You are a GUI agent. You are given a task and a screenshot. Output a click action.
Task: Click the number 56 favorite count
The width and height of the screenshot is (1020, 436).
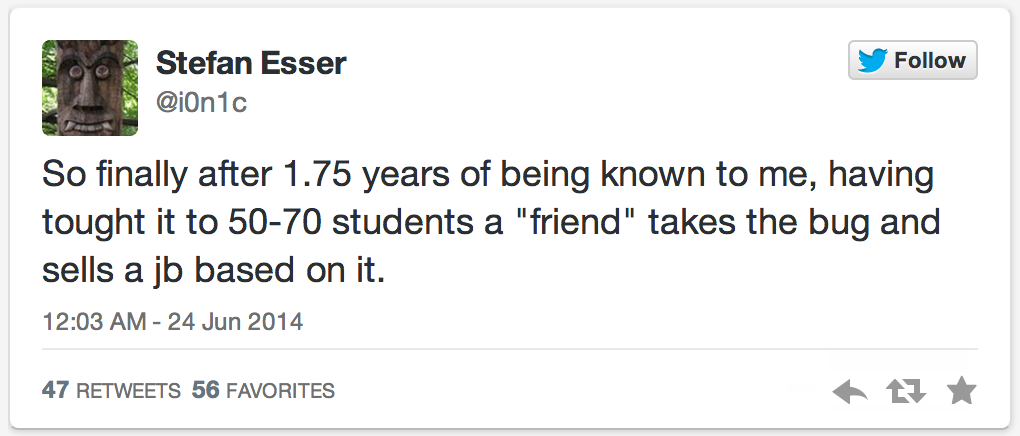click(x=205, y=390)
